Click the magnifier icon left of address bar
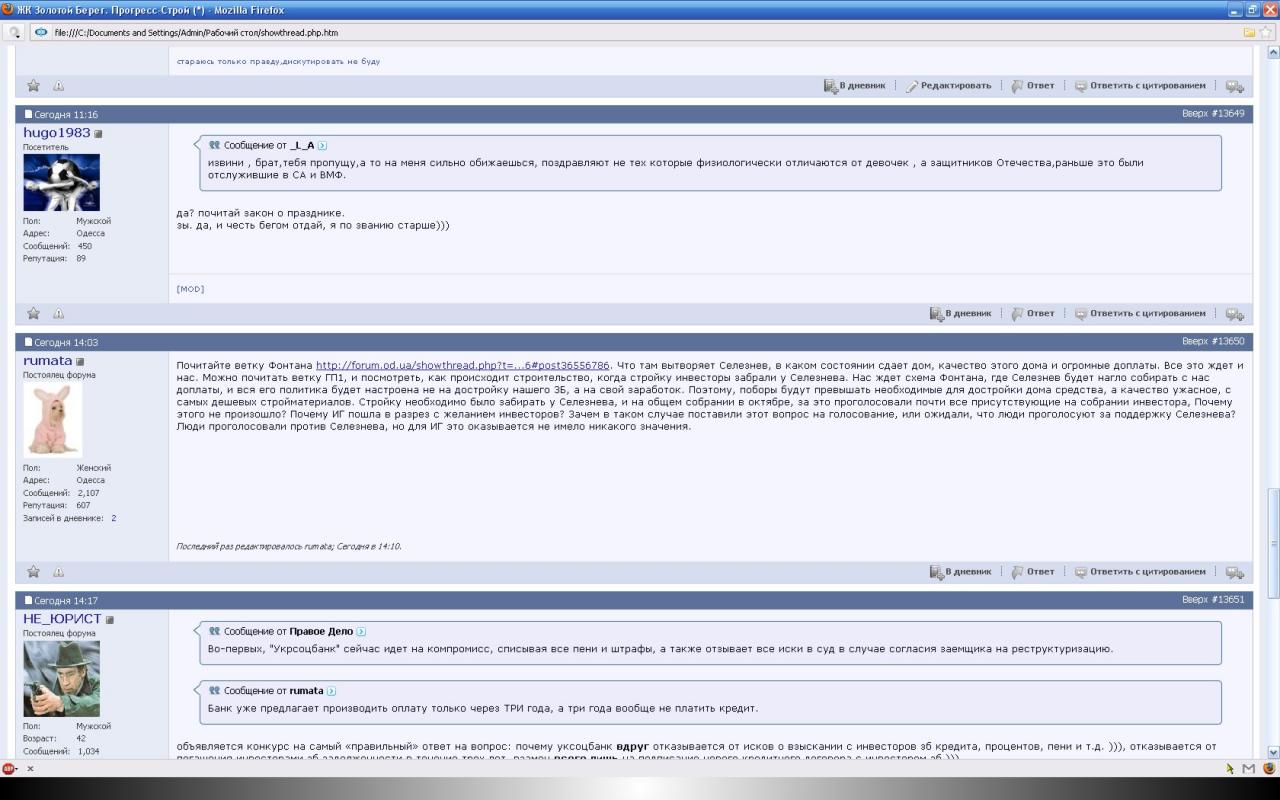 coord(14,32)
